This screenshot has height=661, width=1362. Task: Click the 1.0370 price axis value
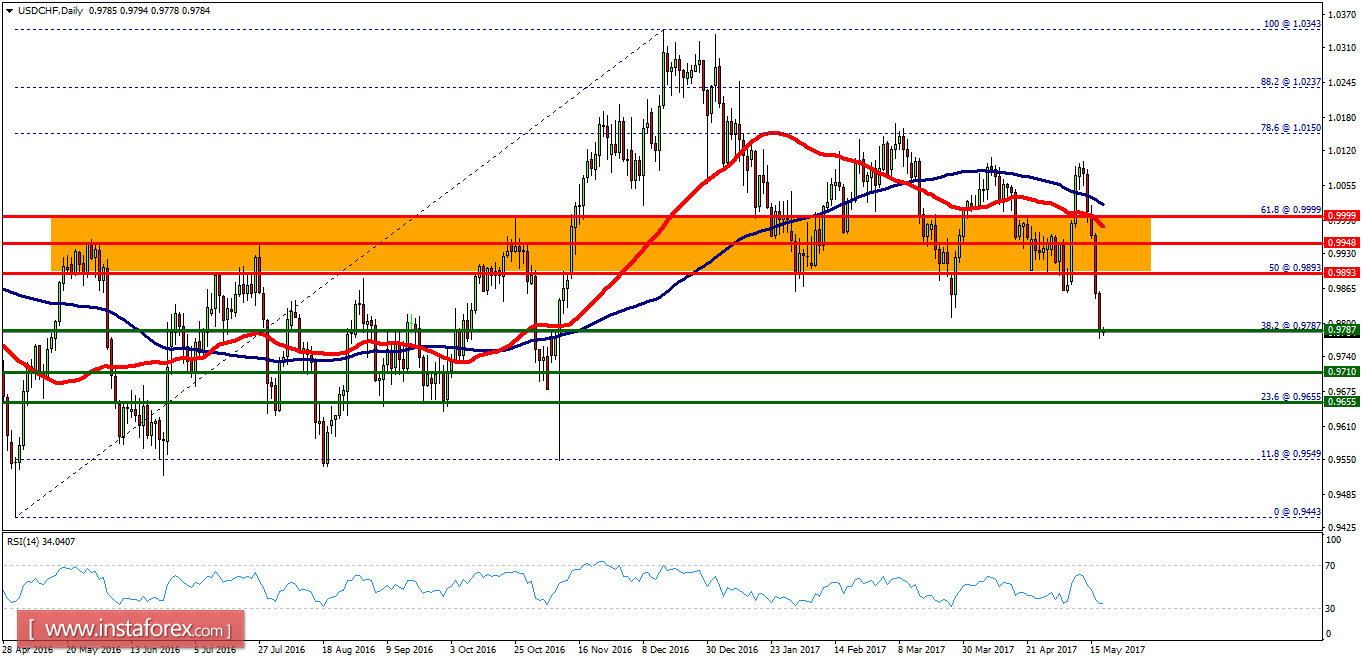pos(1341,16)
